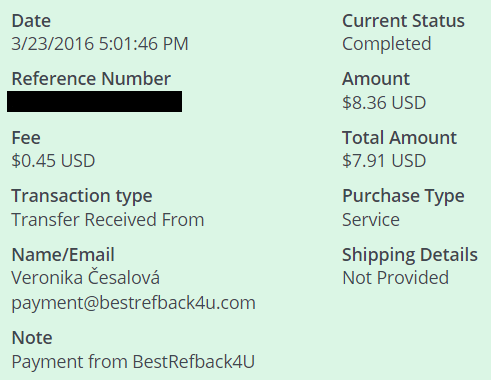The width and height of the screenshot is (491, 380).
Task: Click the Not Provided shipping details text
Action: tap(396, 278)
